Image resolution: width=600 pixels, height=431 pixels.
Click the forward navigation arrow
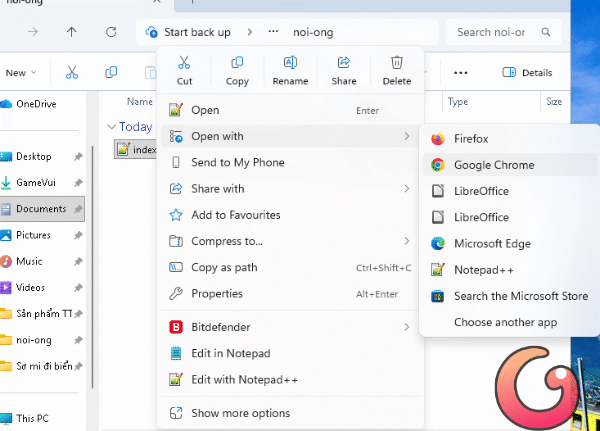[x=33, y=32]
